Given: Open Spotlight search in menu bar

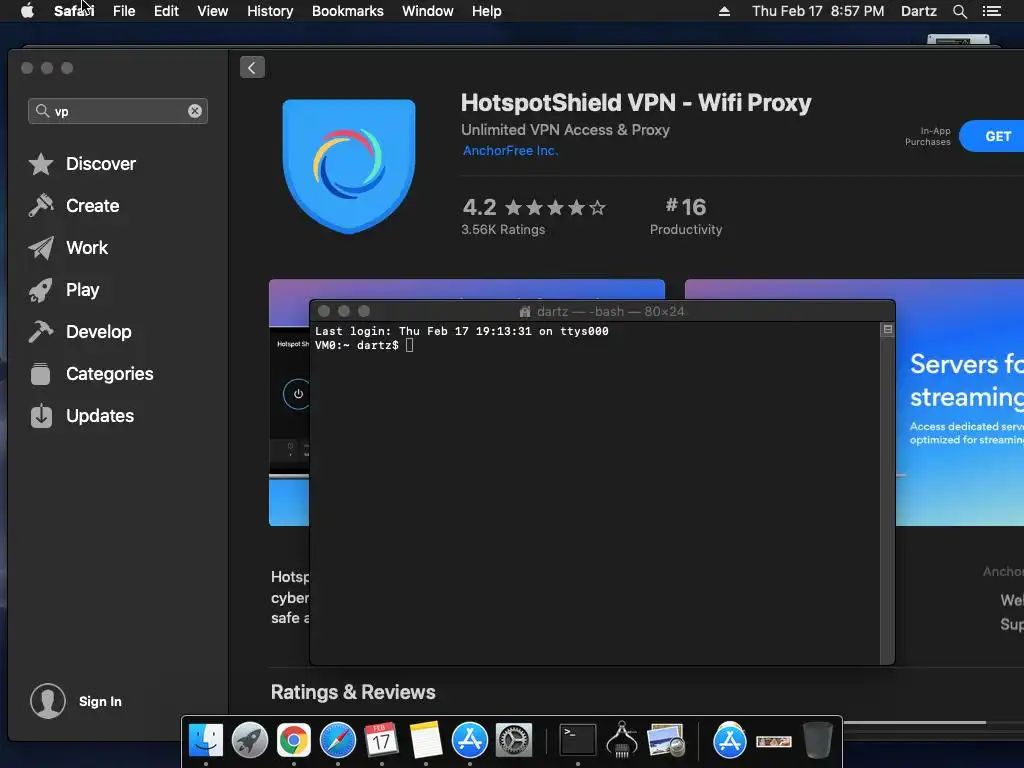Looking at the screenshot, I should pos(959,11).
